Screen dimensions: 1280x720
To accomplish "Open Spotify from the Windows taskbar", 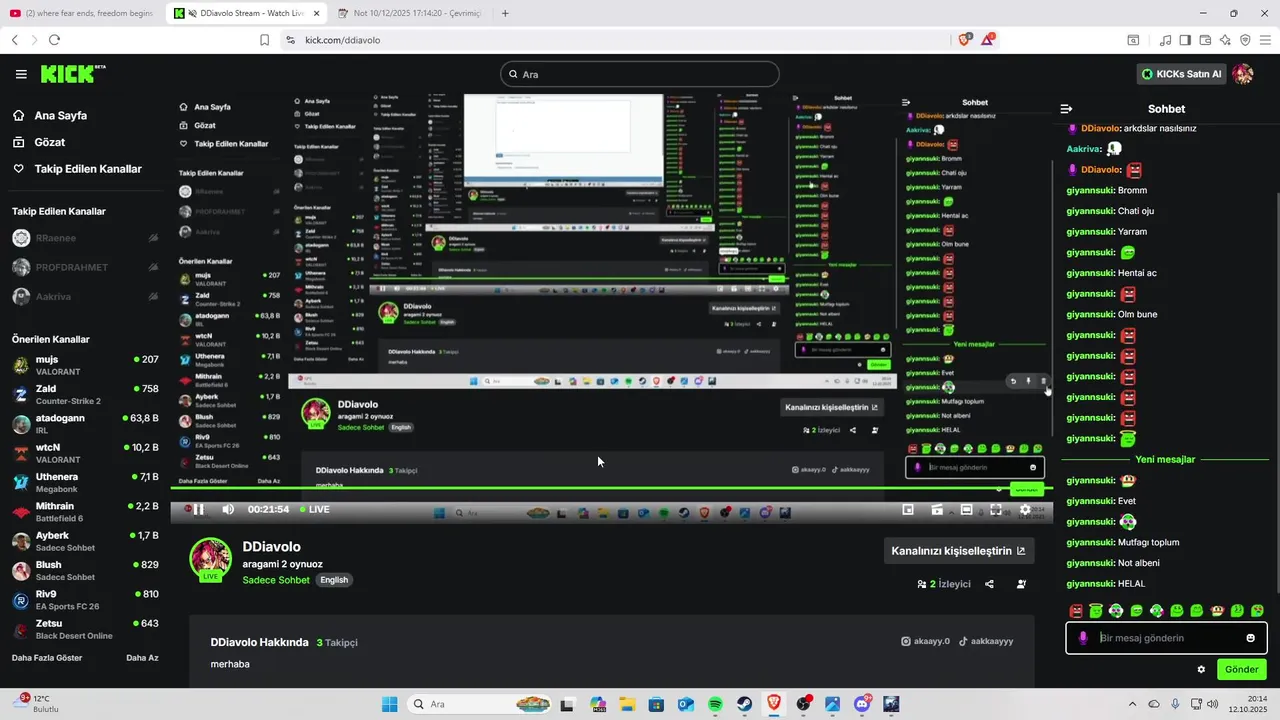I will (x=716, y=704).
